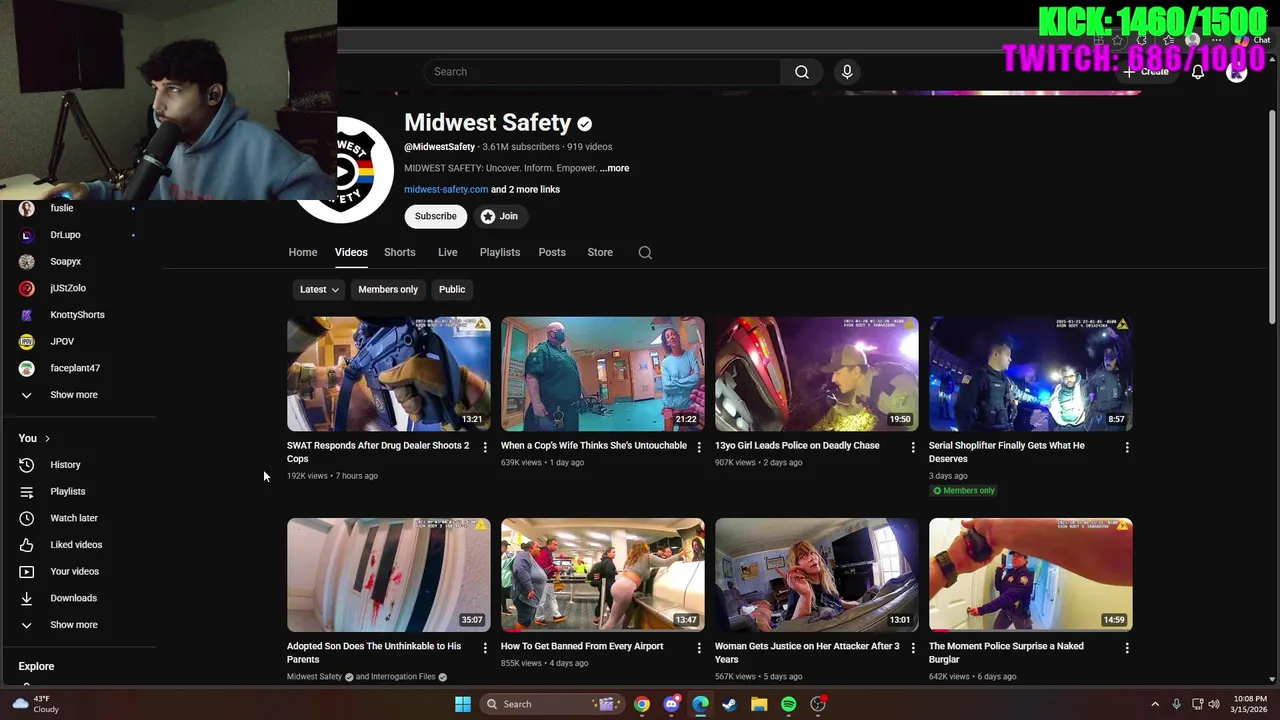Filter videos by Public
Viewport: 1280px width, 720px height.
(452, 290)
